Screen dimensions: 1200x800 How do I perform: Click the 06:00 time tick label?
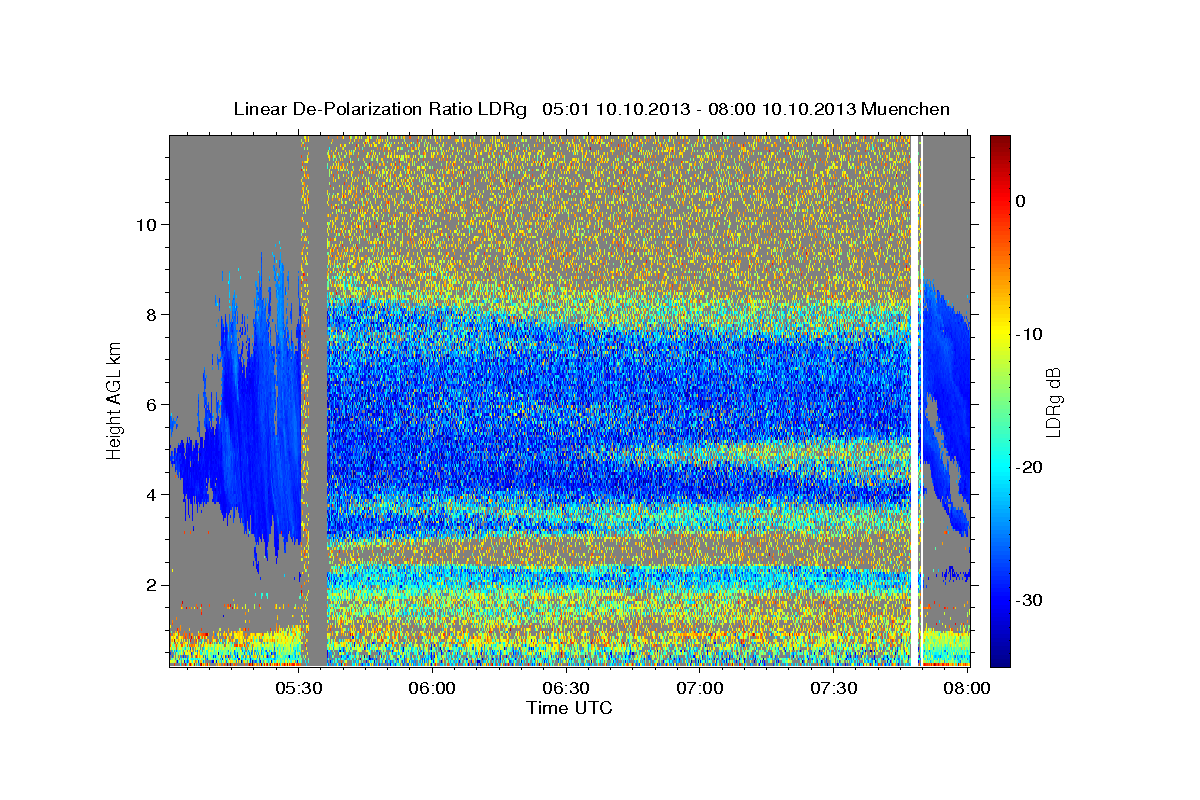pyautogui.click(x=433, y=688)
